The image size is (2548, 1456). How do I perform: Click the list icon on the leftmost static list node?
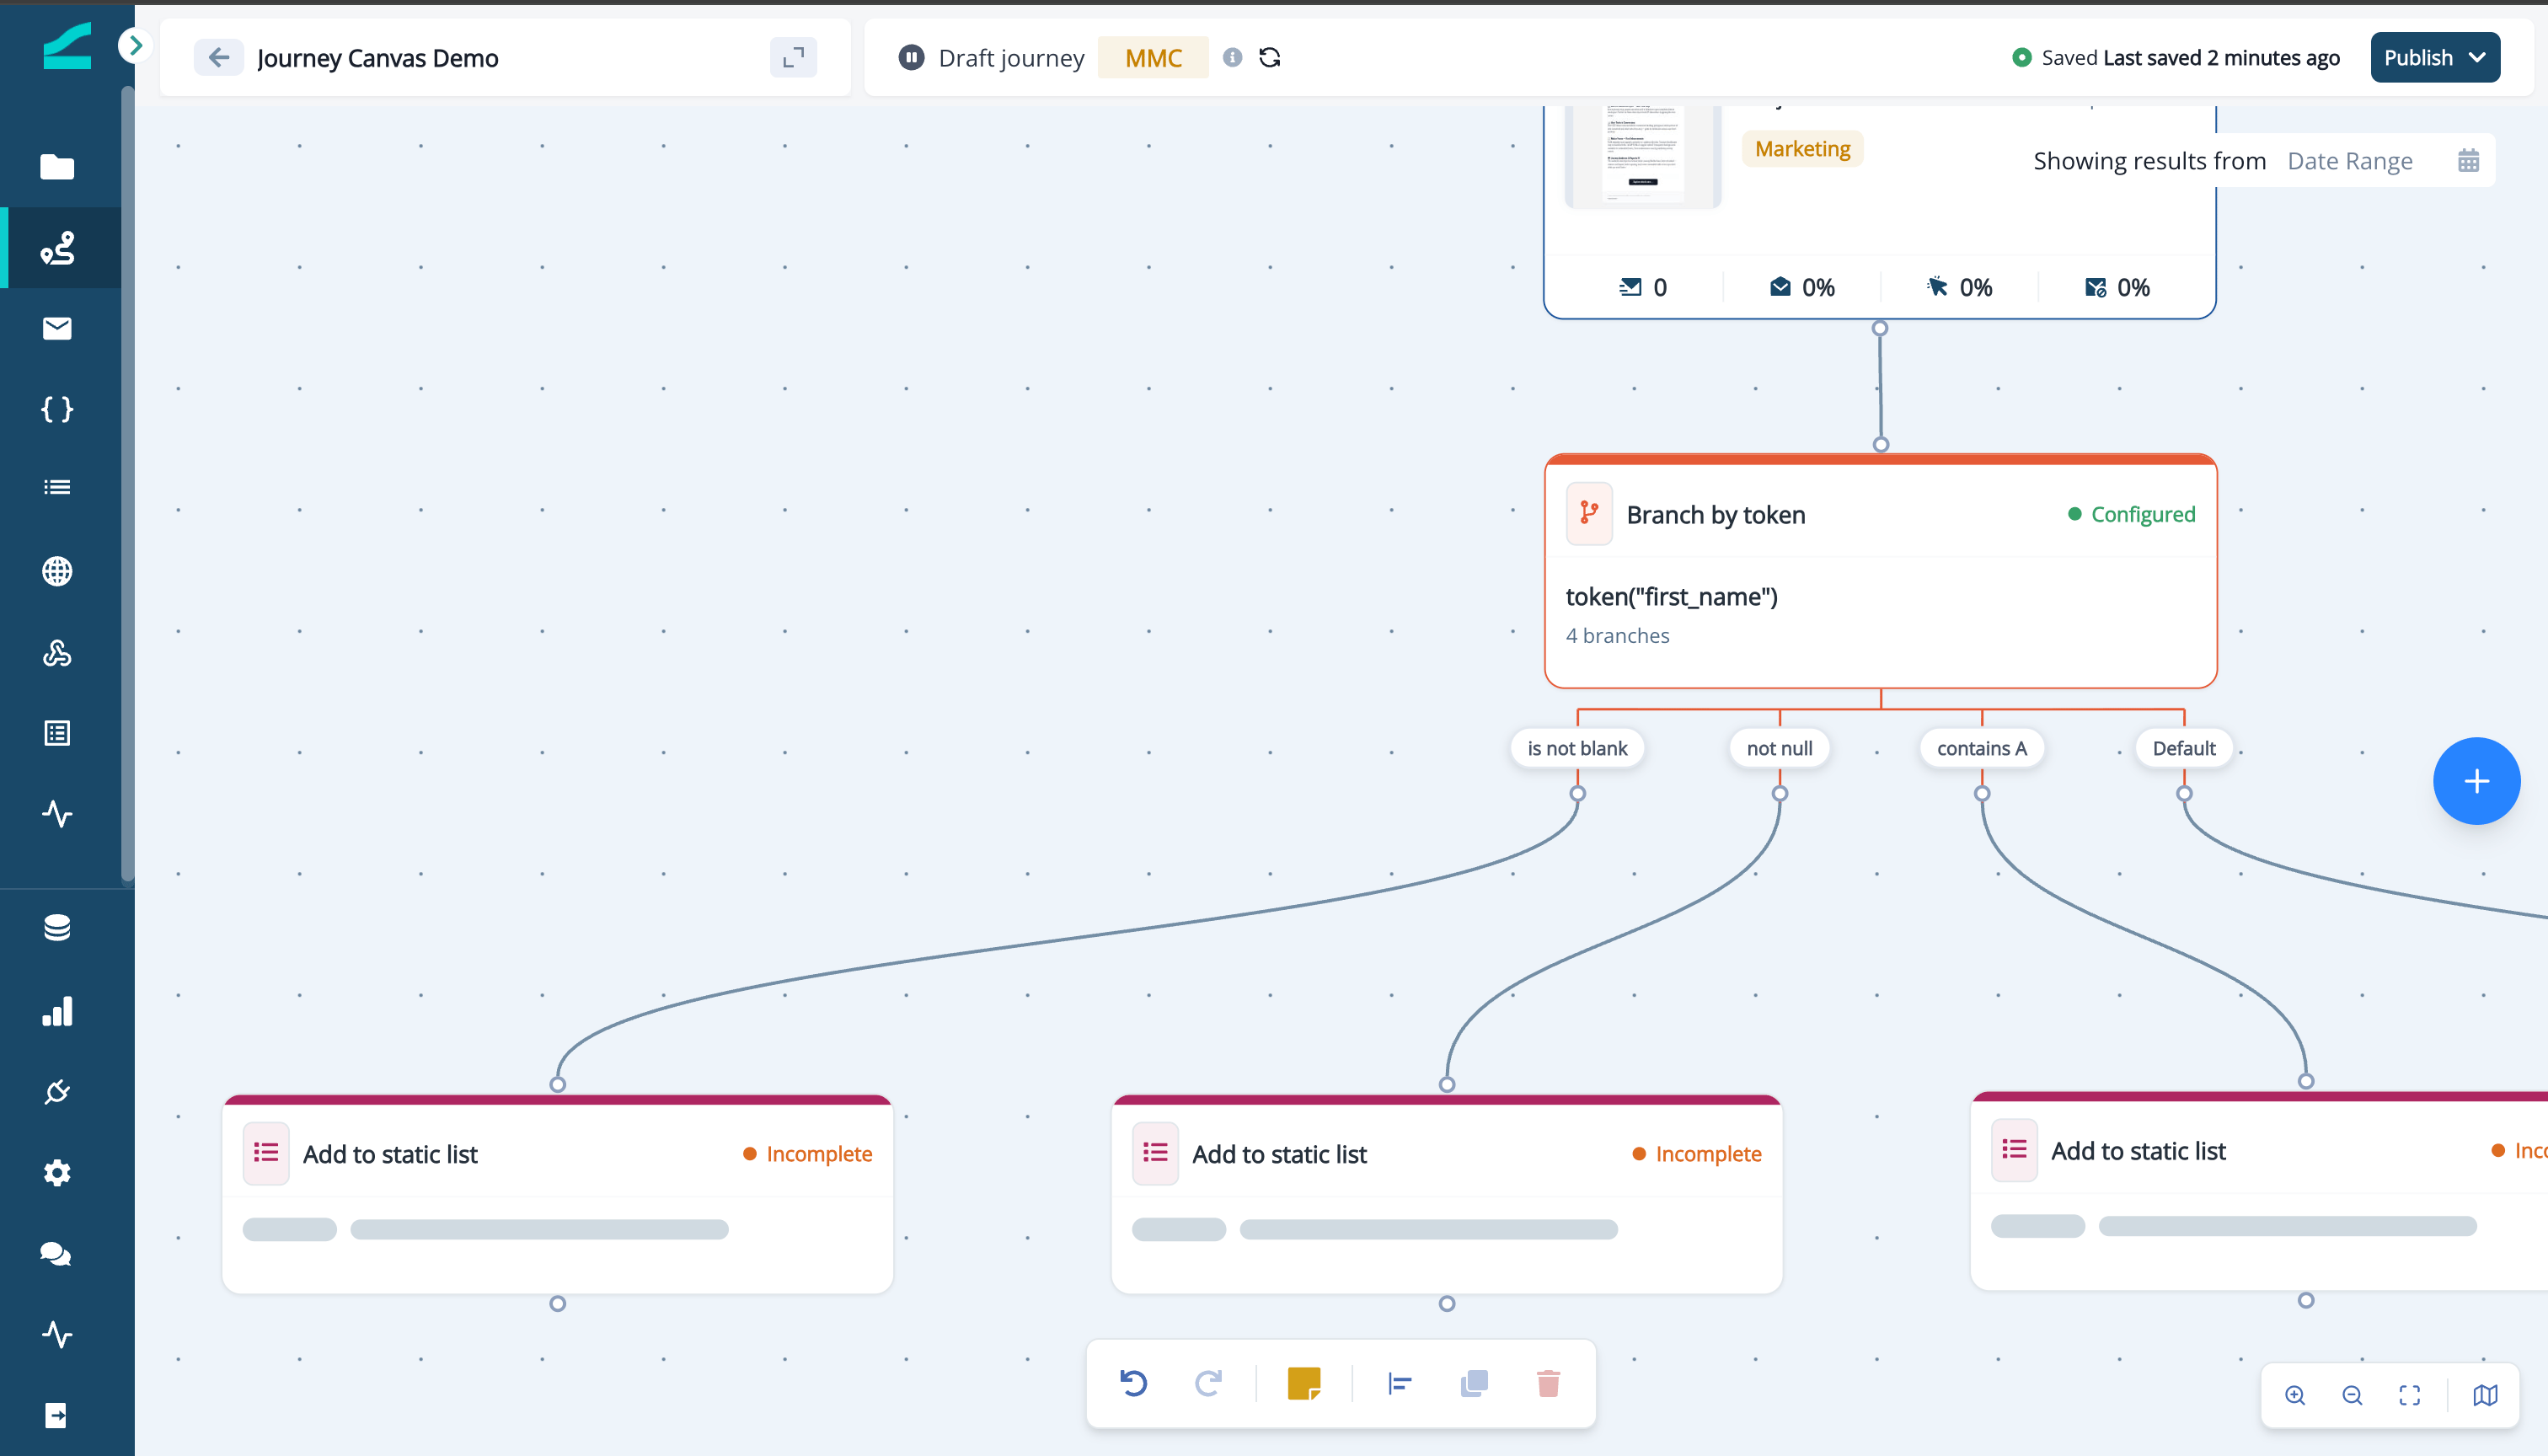(x=266, y=1153)
